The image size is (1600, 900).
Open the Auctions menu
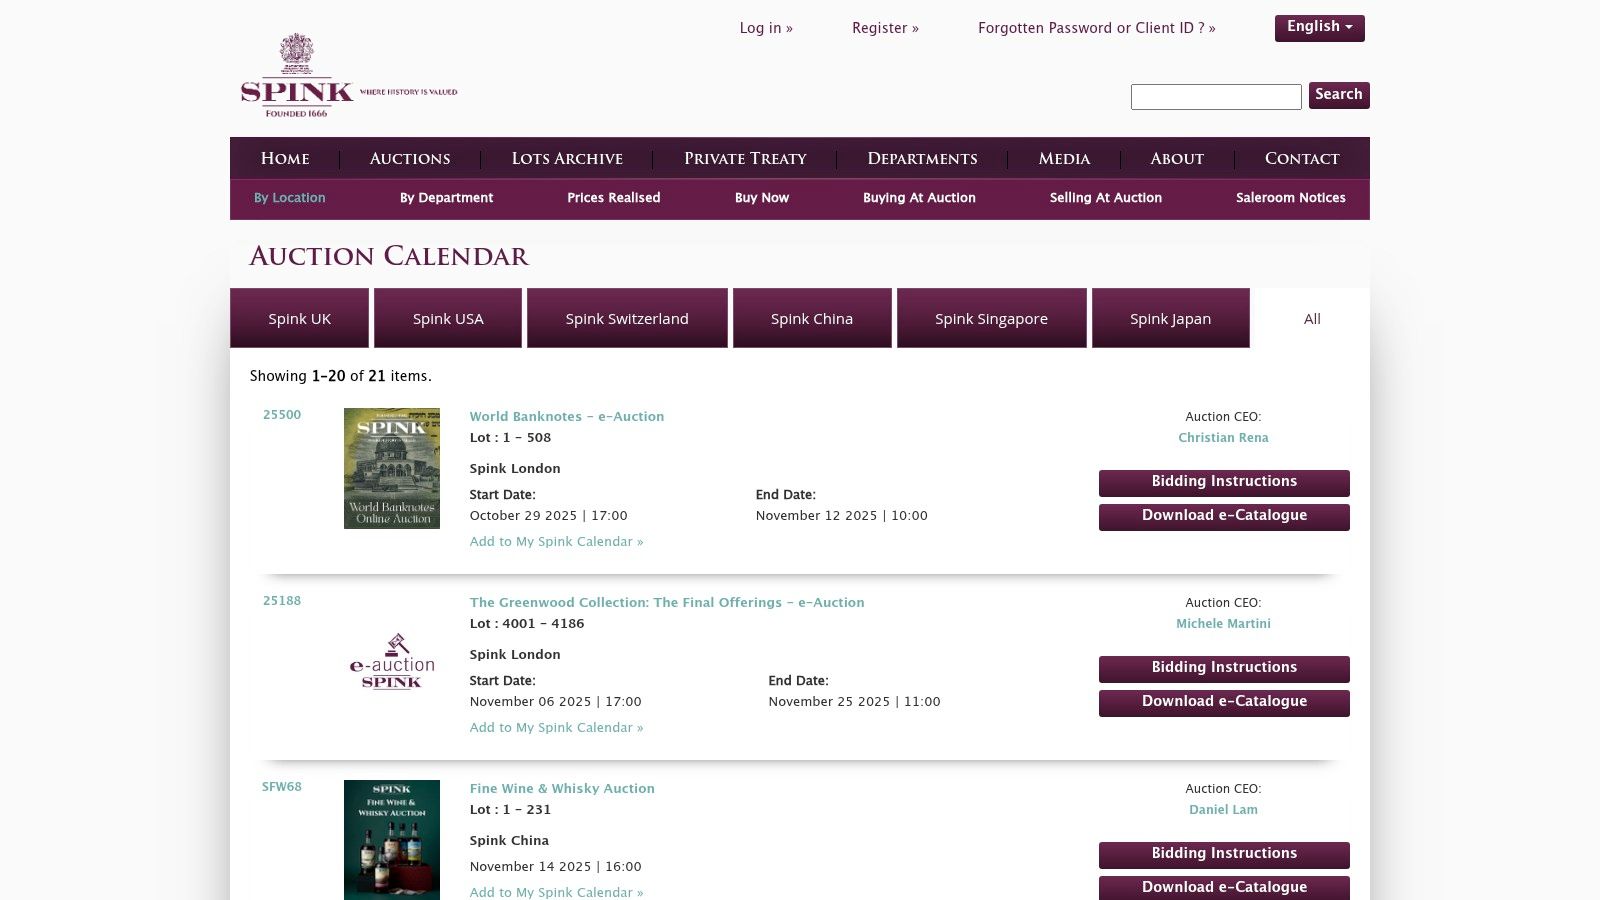tap(410, 158)
